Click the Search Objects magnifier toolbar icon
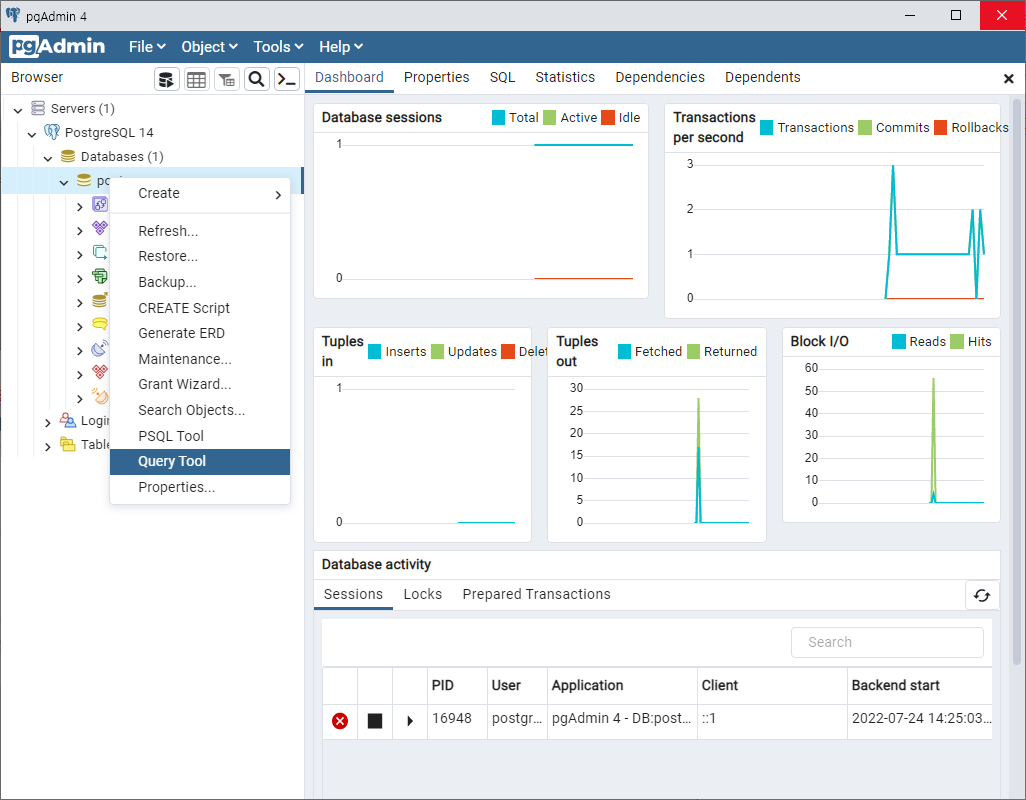 256,79
